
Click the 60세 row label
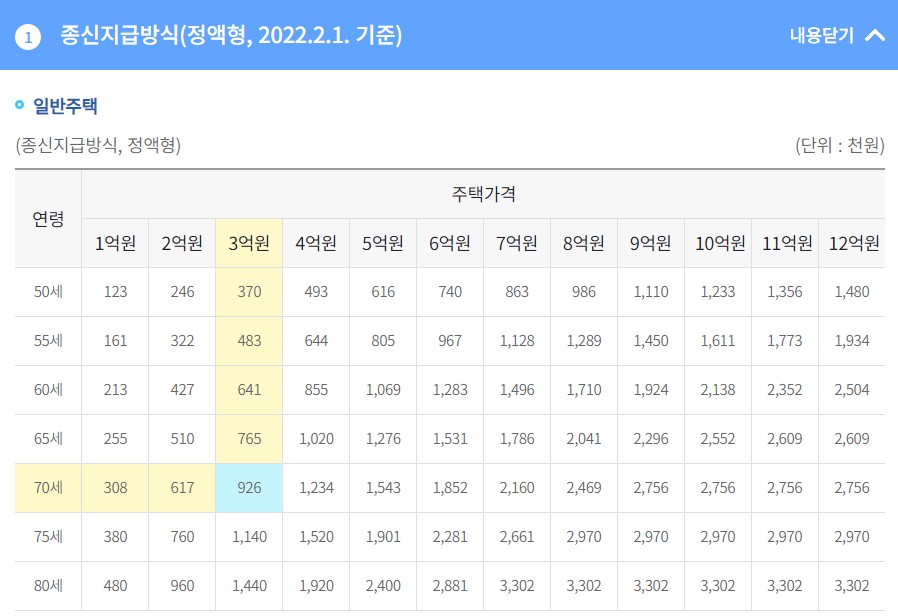48,390
